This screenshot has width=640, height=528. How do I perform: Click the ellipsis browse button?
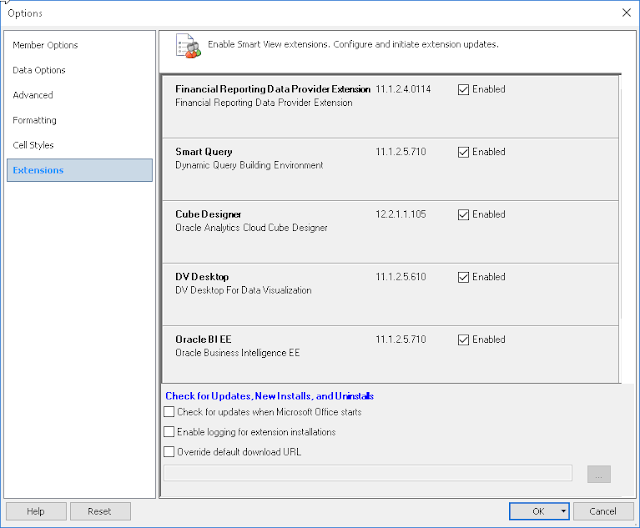tap(599, 474)
